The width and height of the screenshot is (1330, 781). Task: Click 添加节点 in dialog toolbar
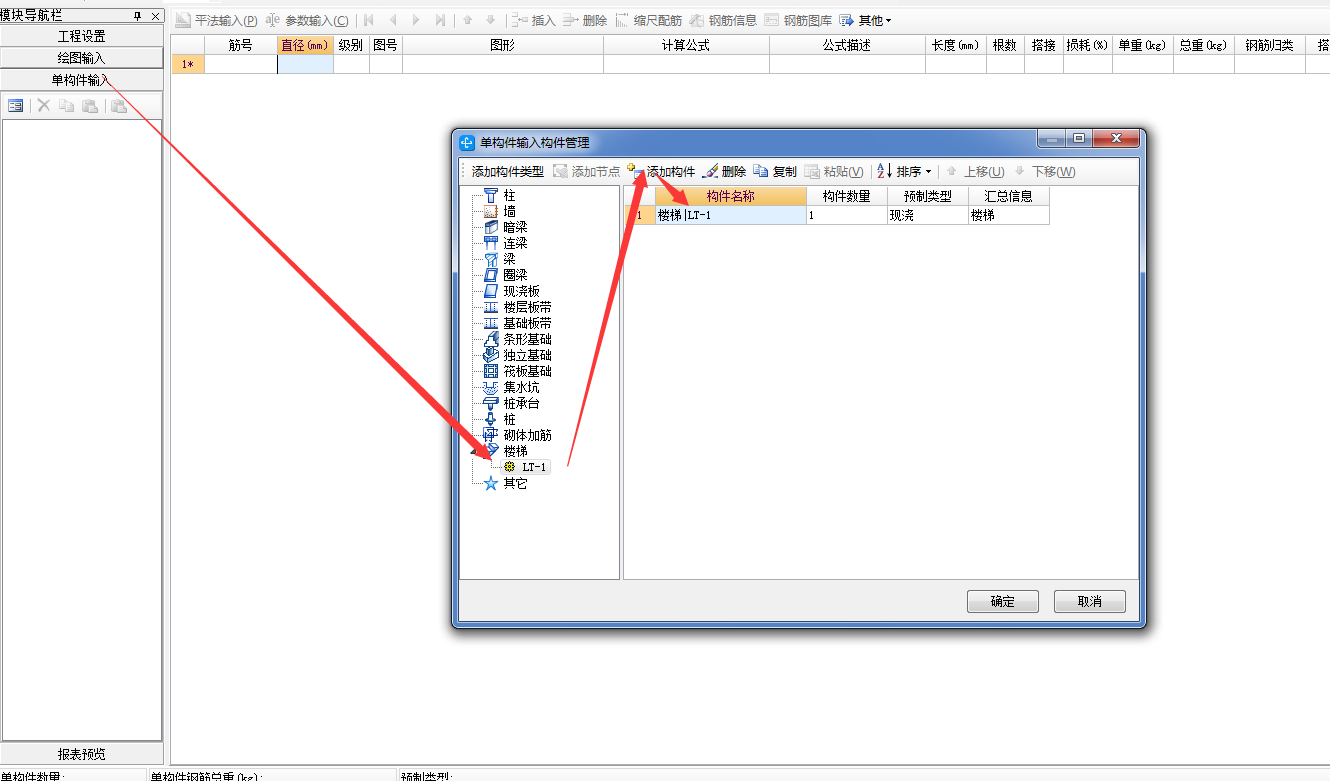(586, 171)
